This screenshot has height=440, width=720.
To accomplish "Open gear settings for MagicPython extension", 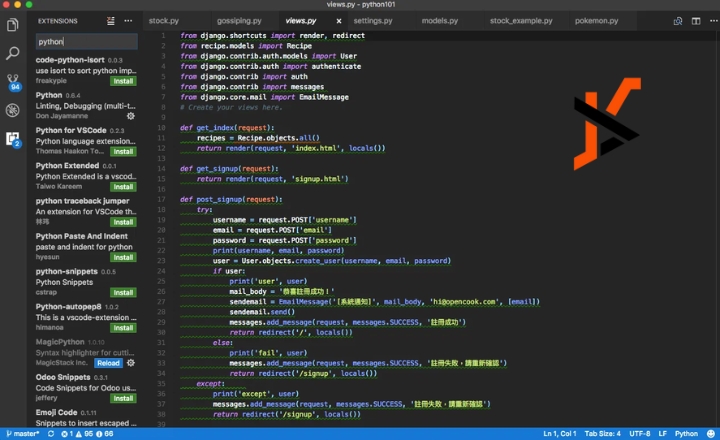I will click(131, 363).
